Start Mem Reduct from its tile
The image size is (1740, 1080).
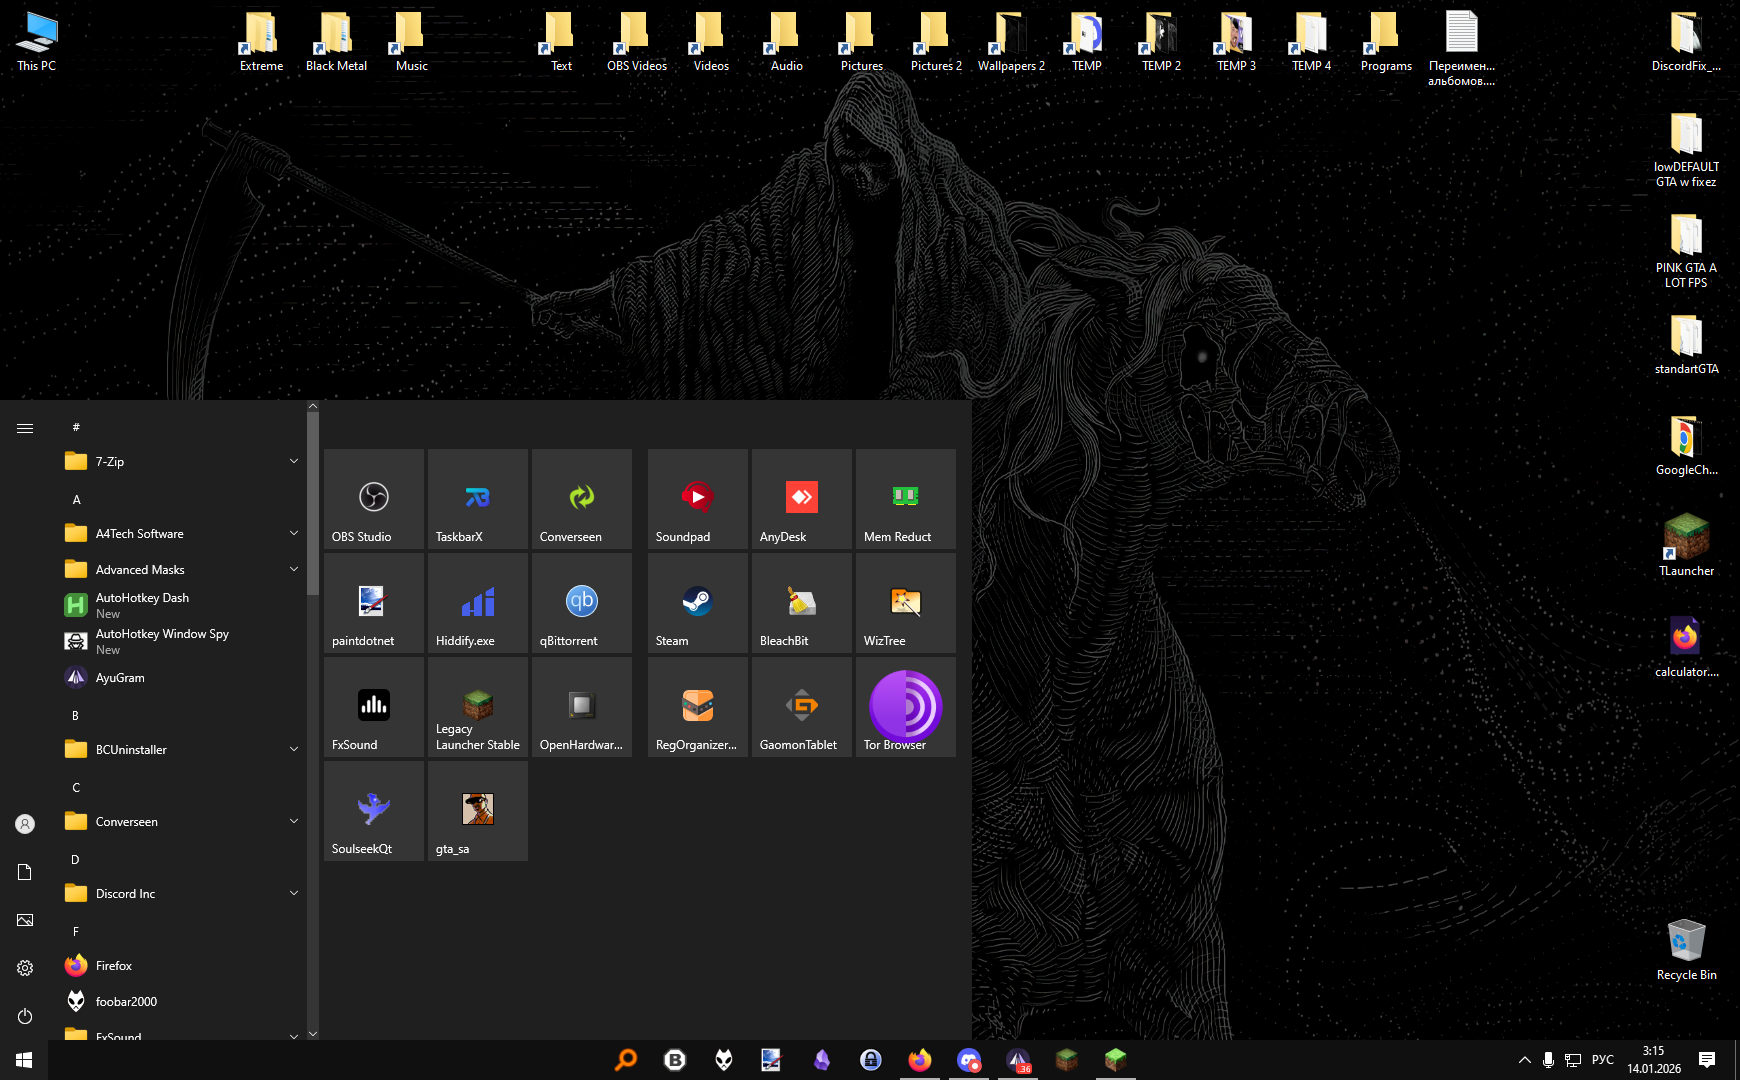pyautogui.click(x=906, y=499)
